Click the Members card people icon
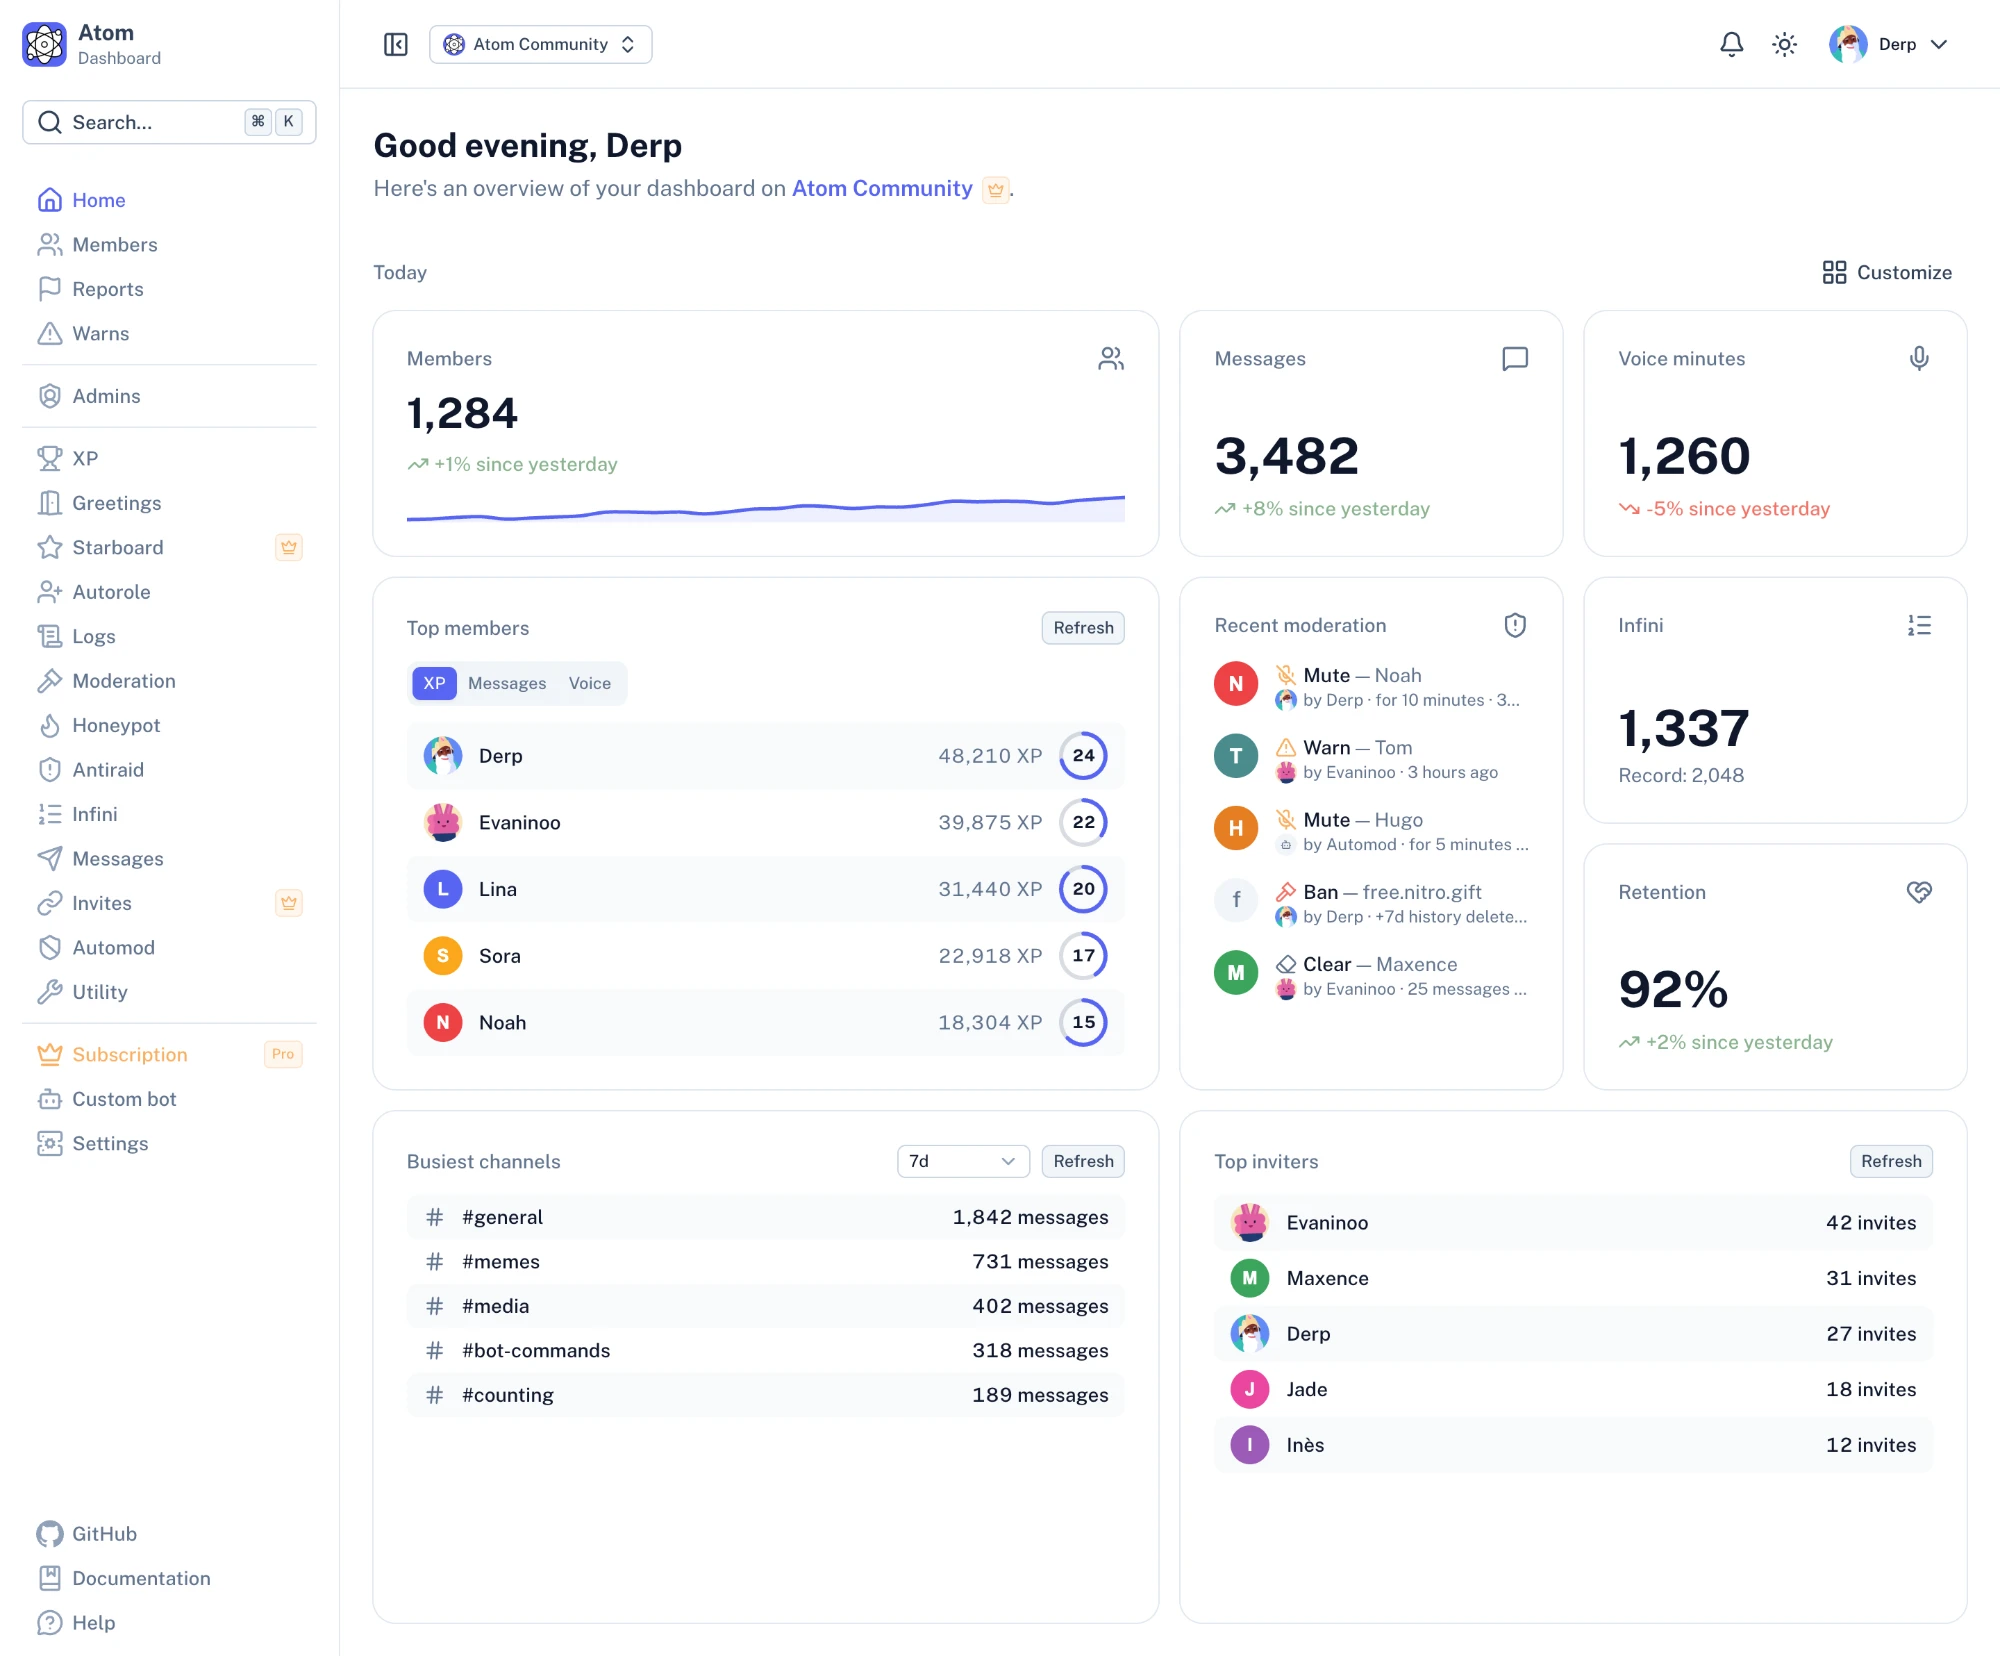The height and width of the screenshot is (1656, 2000). tap(1111, 359)
